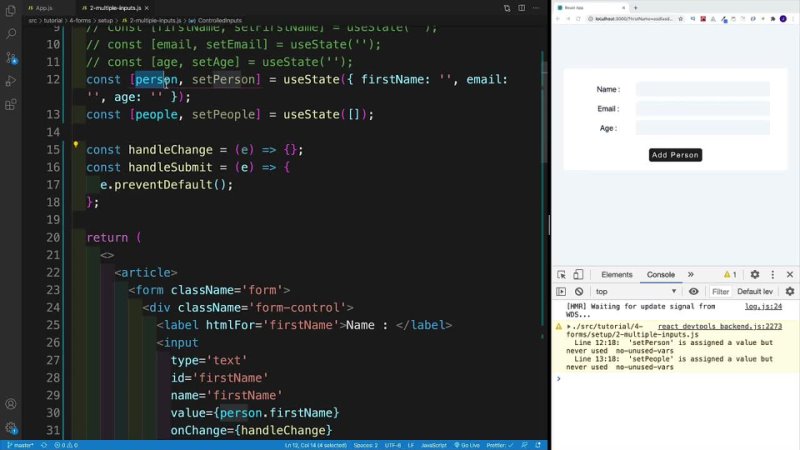Click the master branch indicator
Screen dimensions: 800x450
pos(20,445)
